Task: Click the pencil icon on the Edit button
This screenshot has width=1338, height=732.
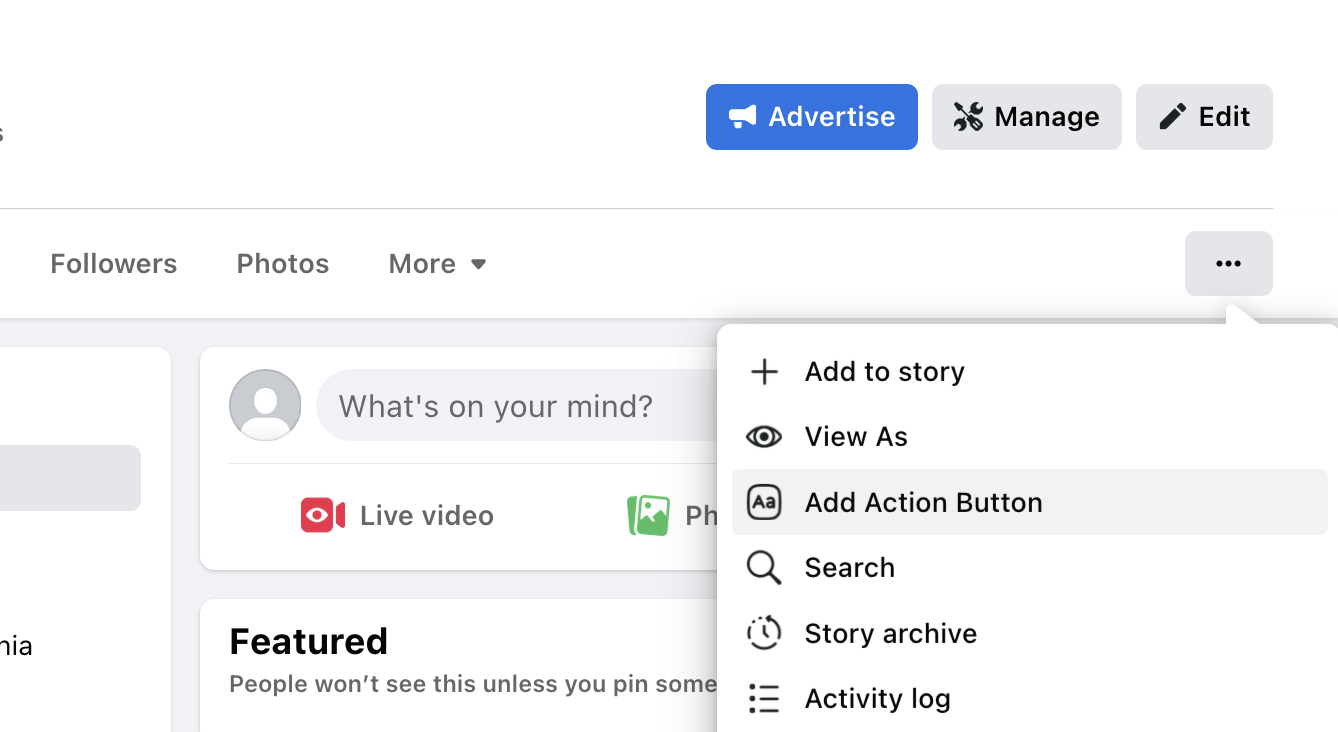Action: tap(1170, 115)
